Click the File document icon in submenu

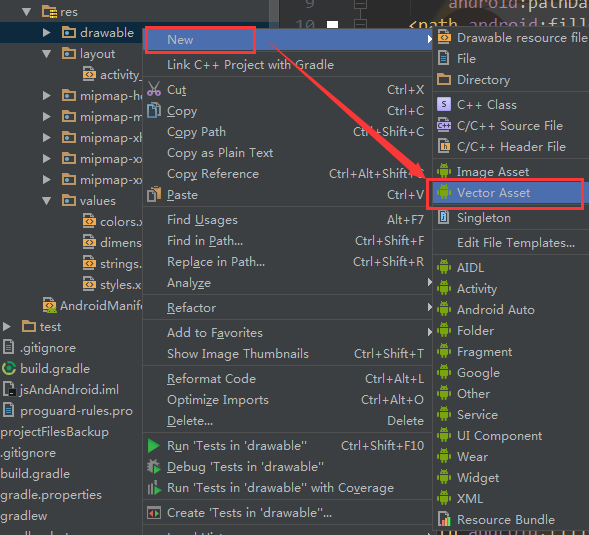click(x=444, y=59)
